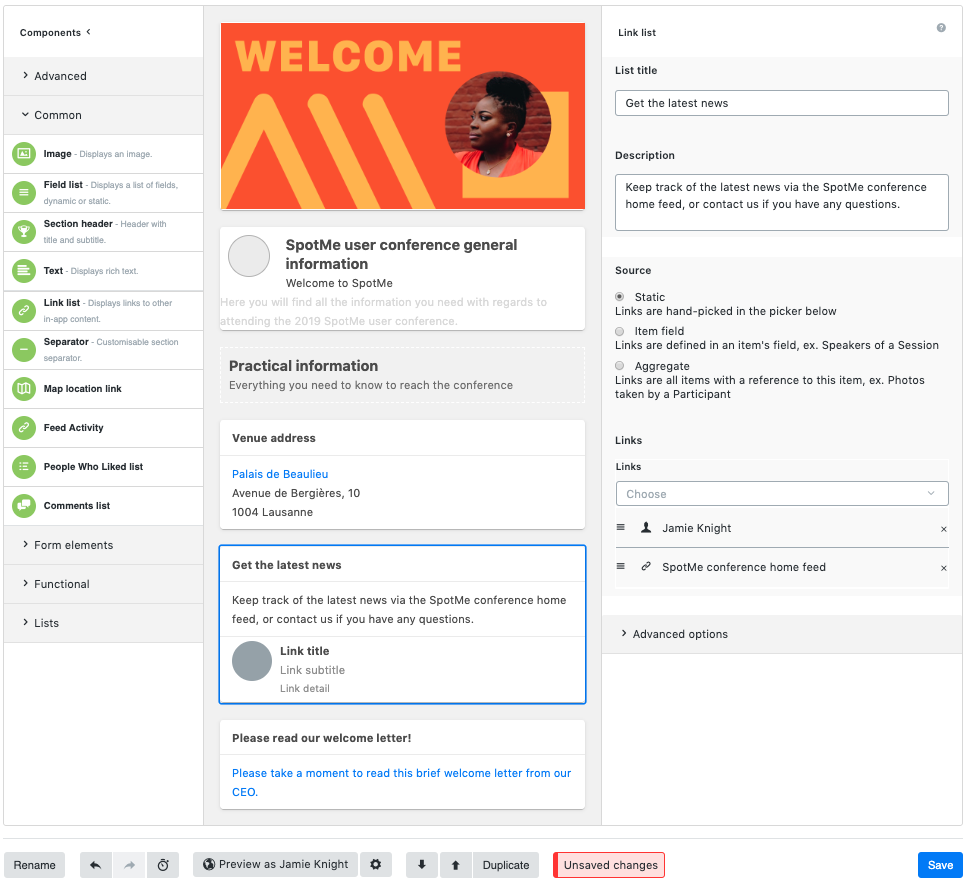Viewport: 968px width, 882px height.
Task: Expand the Functional section
Action: (103, 584)
